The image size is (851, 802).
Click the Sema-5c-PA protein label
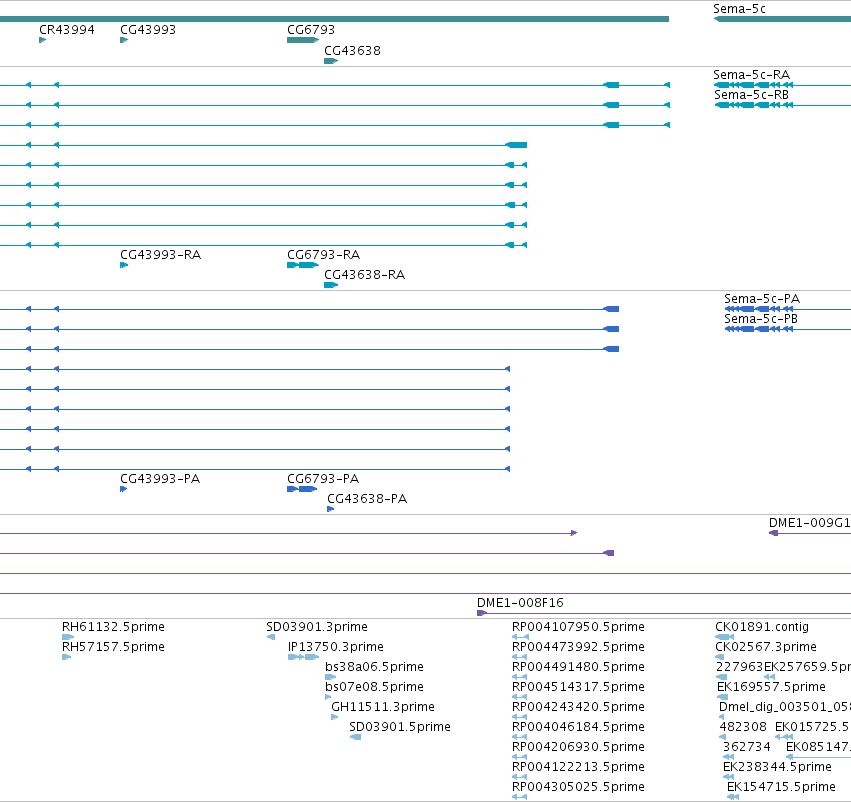click(762, 299)
